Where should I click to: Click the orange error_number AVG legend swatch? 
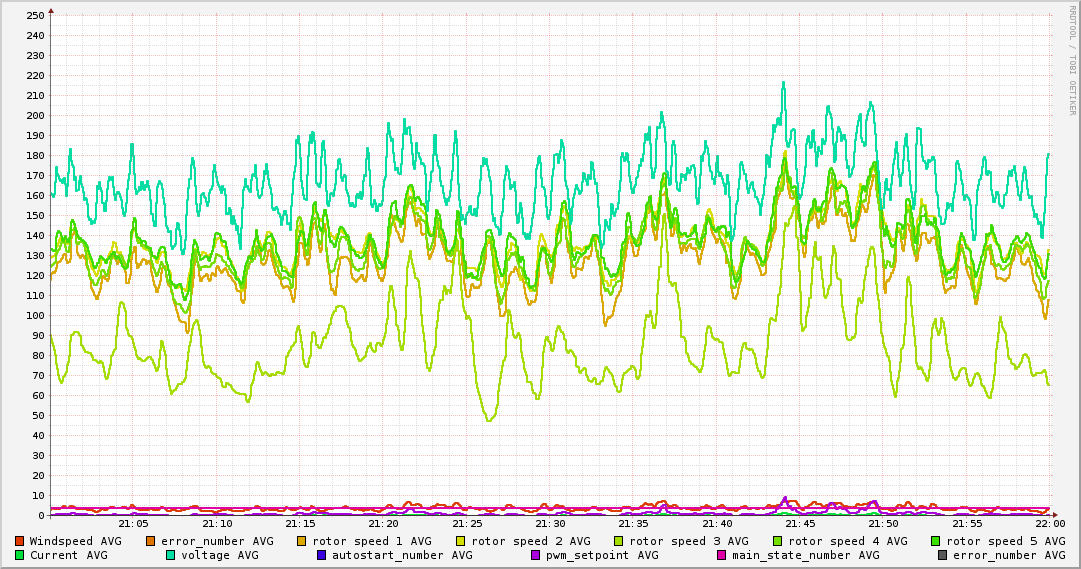click(x=150, y=541)
